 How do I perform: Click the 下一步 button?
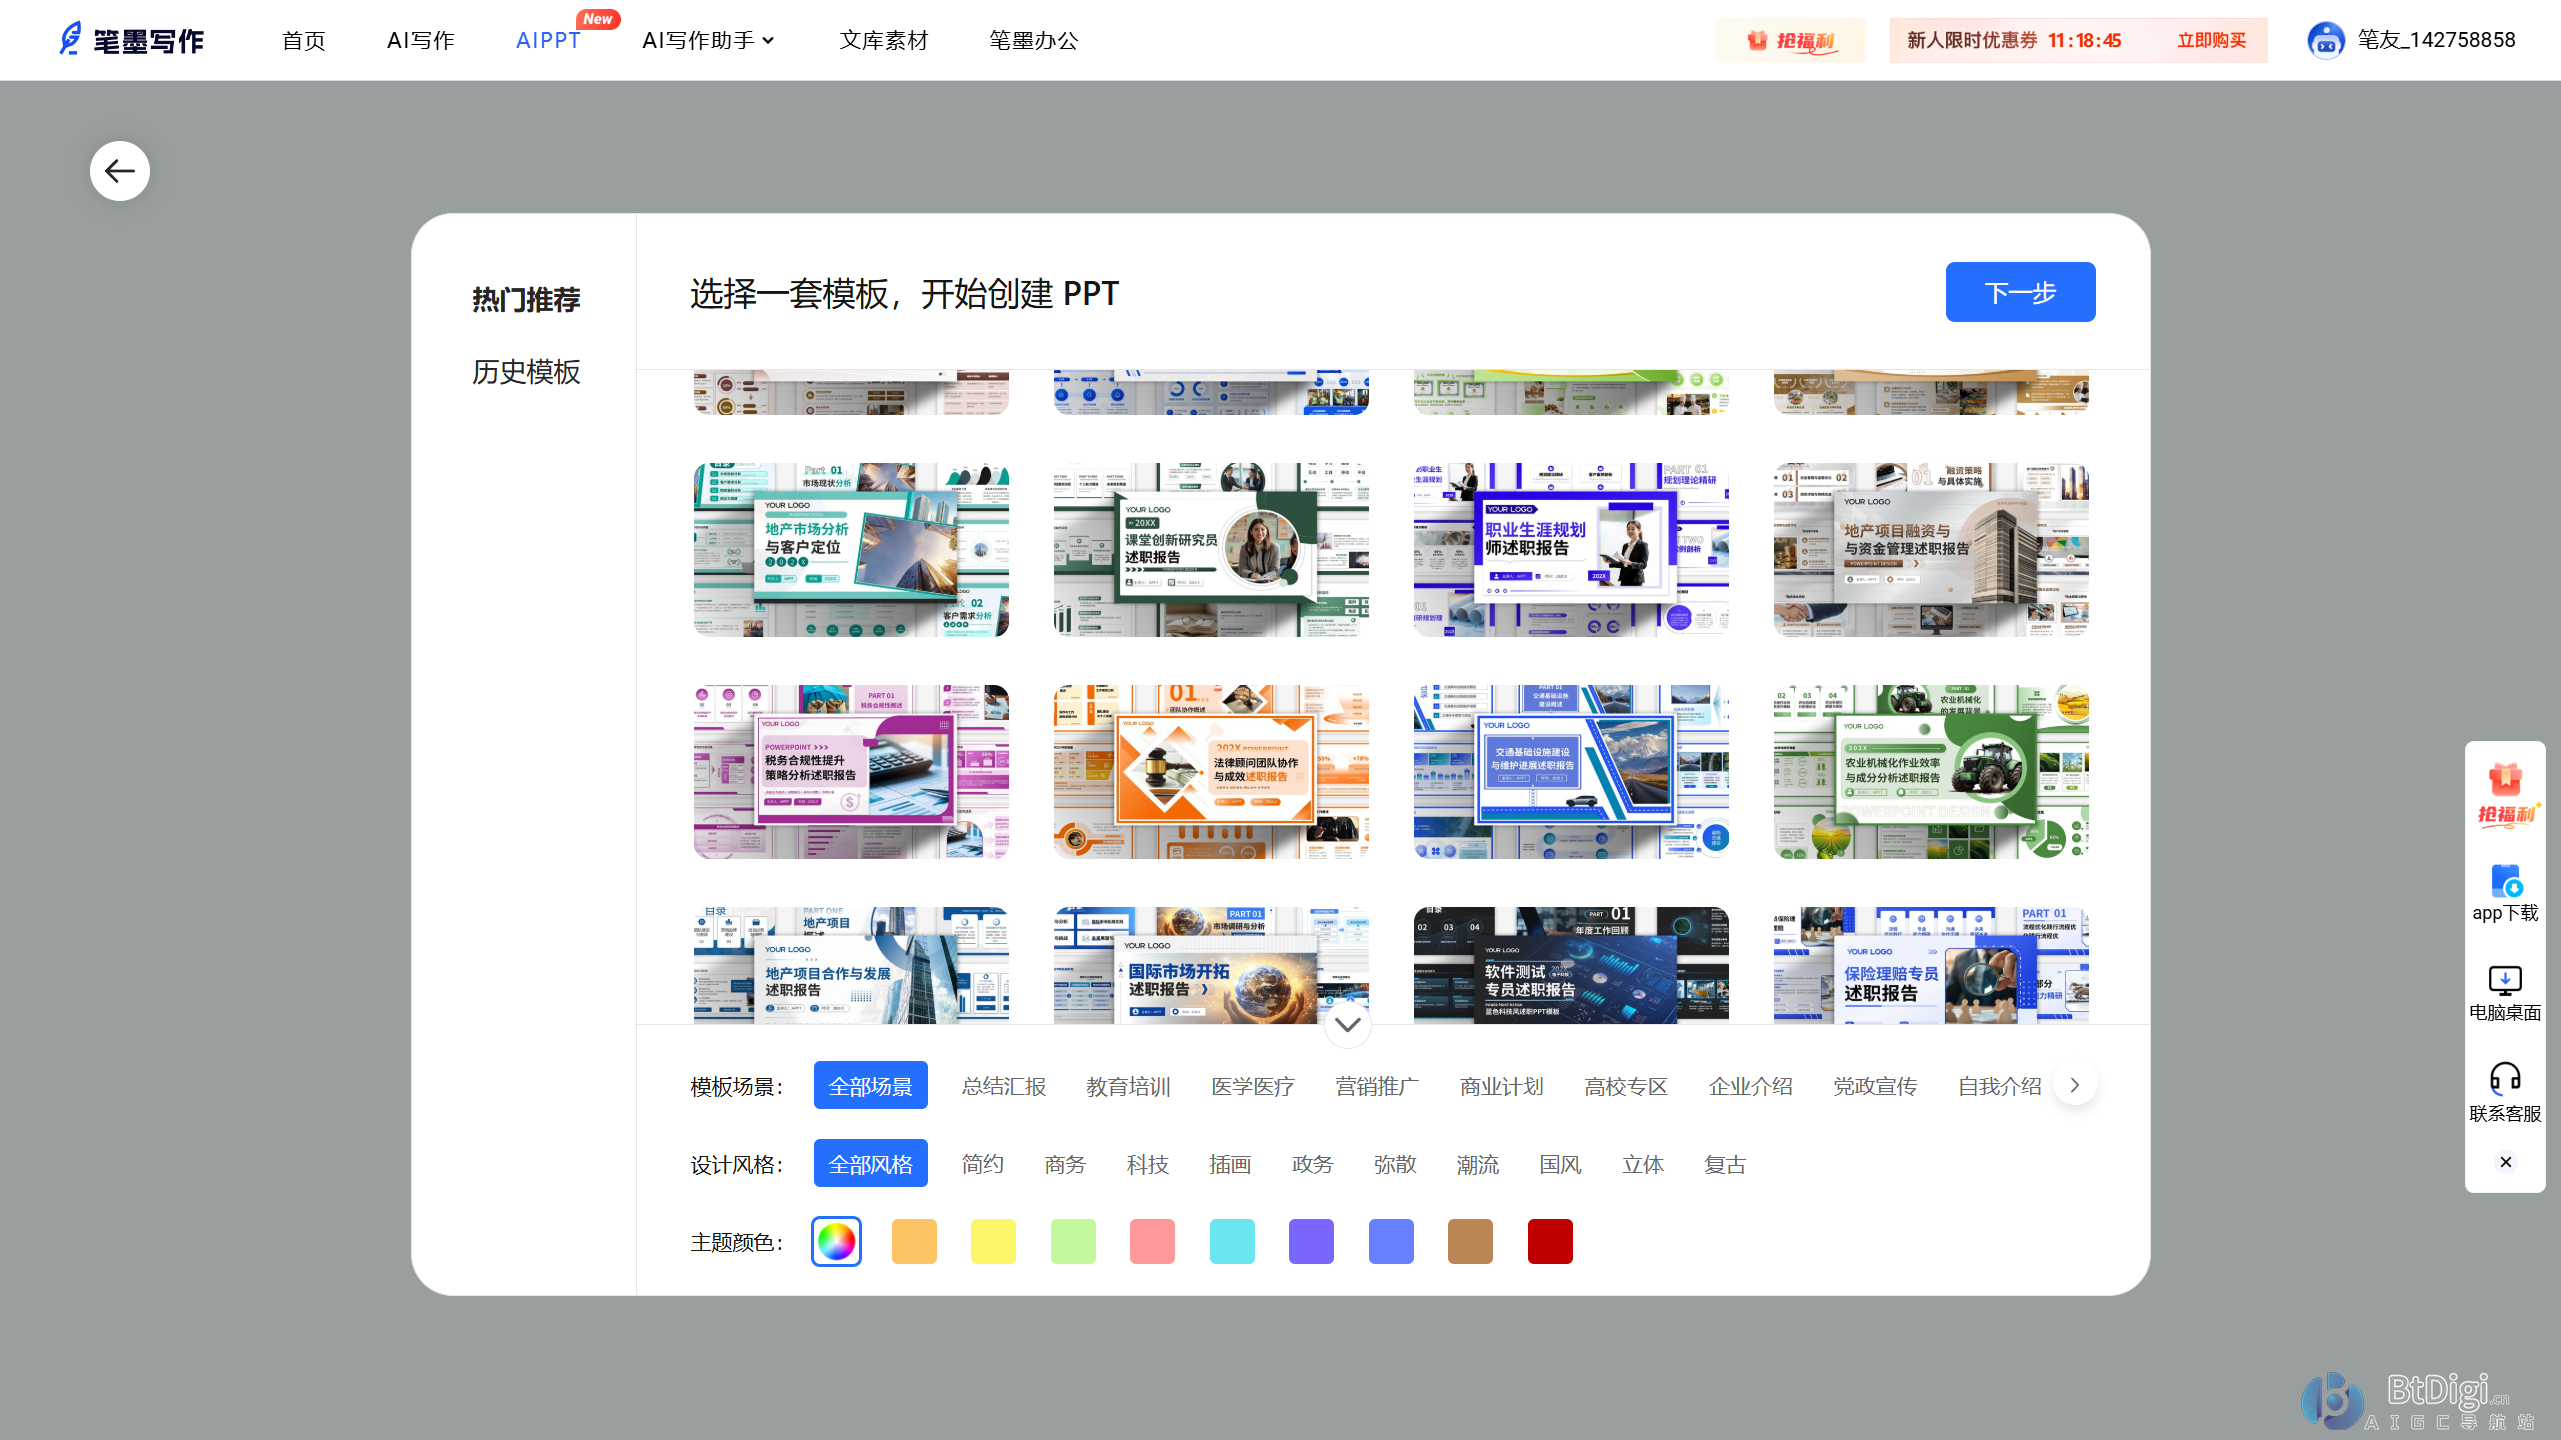point(2020,292)
